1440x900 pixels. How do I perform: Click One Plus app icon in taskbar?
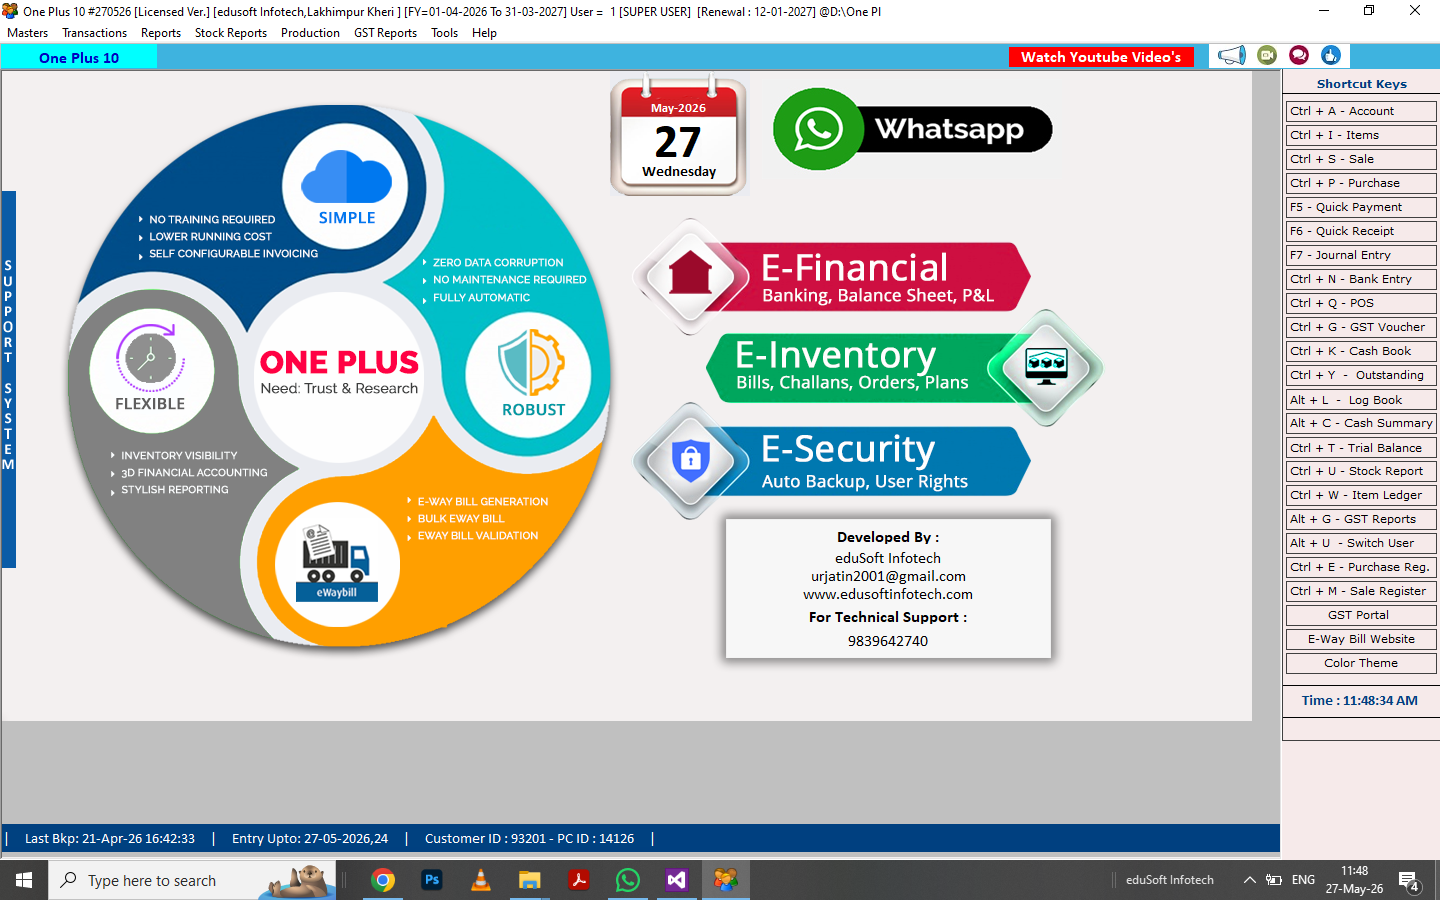tap(726, 880)
